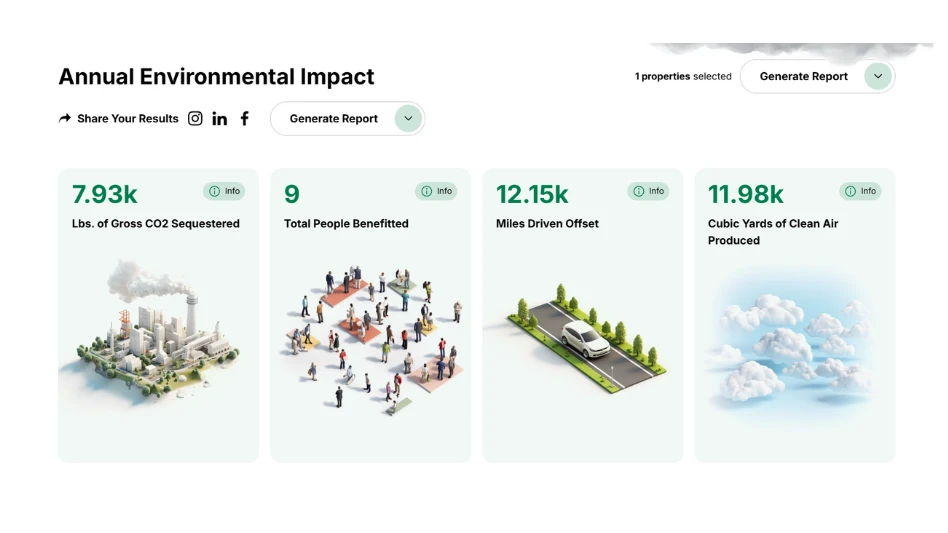Image resolution: width=948 pixels, height=533 pixels.
Task: View Info for Miles Driven Offset
Action: tap(648, 191)
